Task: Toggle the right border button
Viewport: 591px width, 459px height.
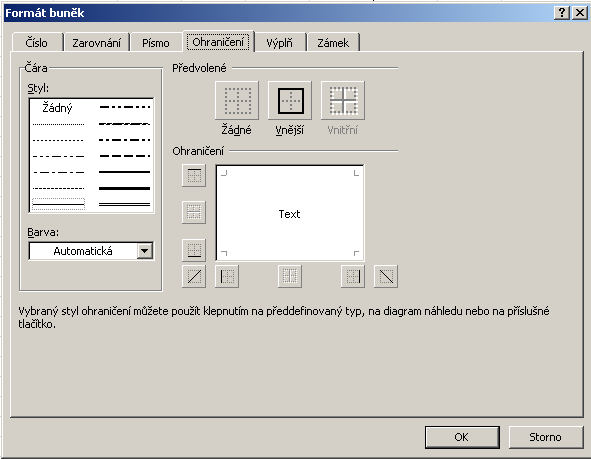Action: 353,276
